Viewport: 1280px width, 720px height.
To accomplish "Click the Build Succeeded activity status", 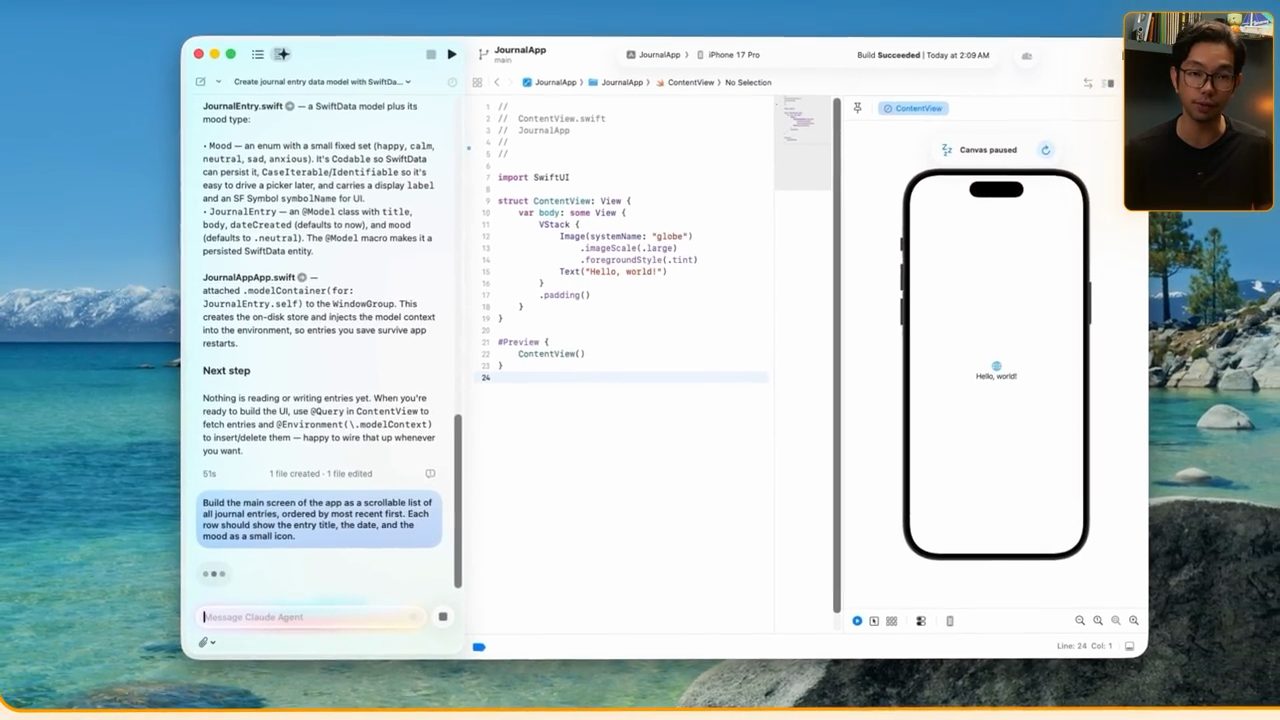I will 923,55.
